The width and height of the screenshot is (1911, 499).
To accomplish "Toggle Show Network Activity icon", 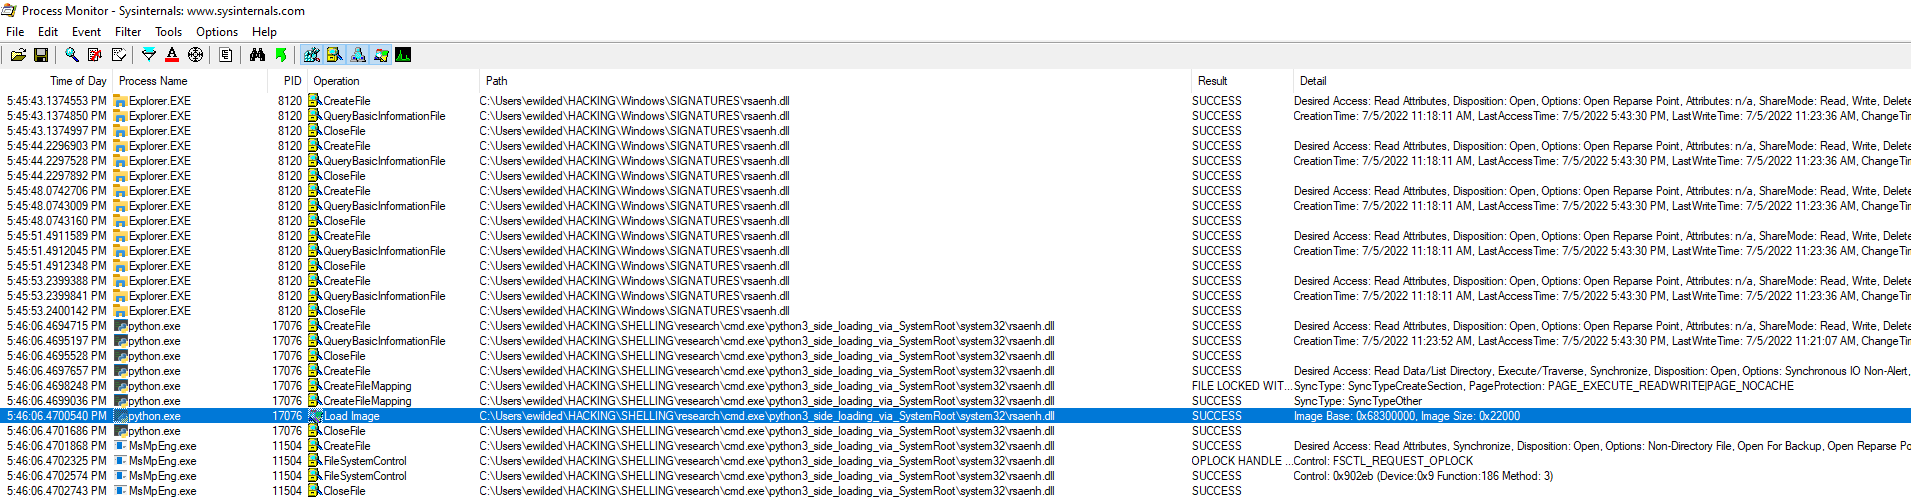I will 357,55.
